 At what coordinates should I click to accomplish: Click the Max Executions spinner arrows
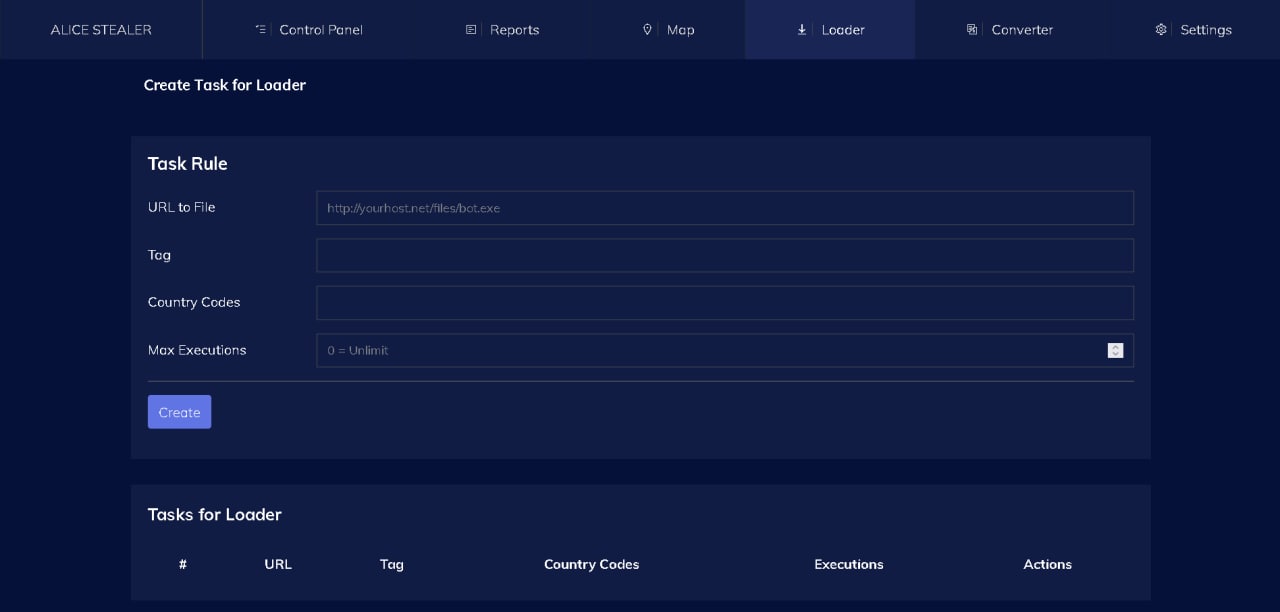tap(1115, 350)
